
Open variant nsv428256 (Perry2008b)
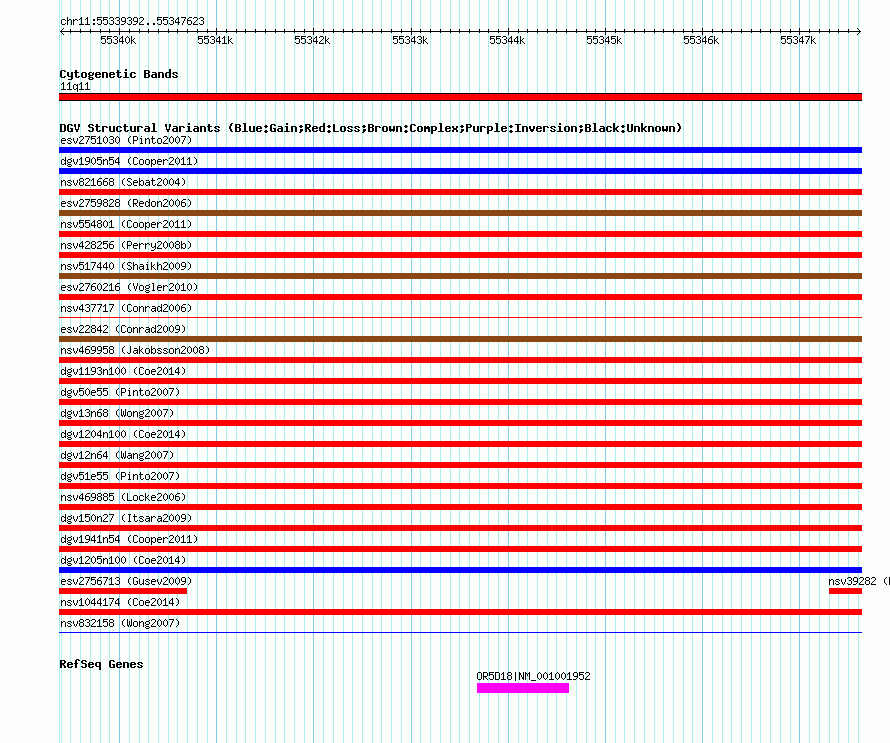point(126,245)
